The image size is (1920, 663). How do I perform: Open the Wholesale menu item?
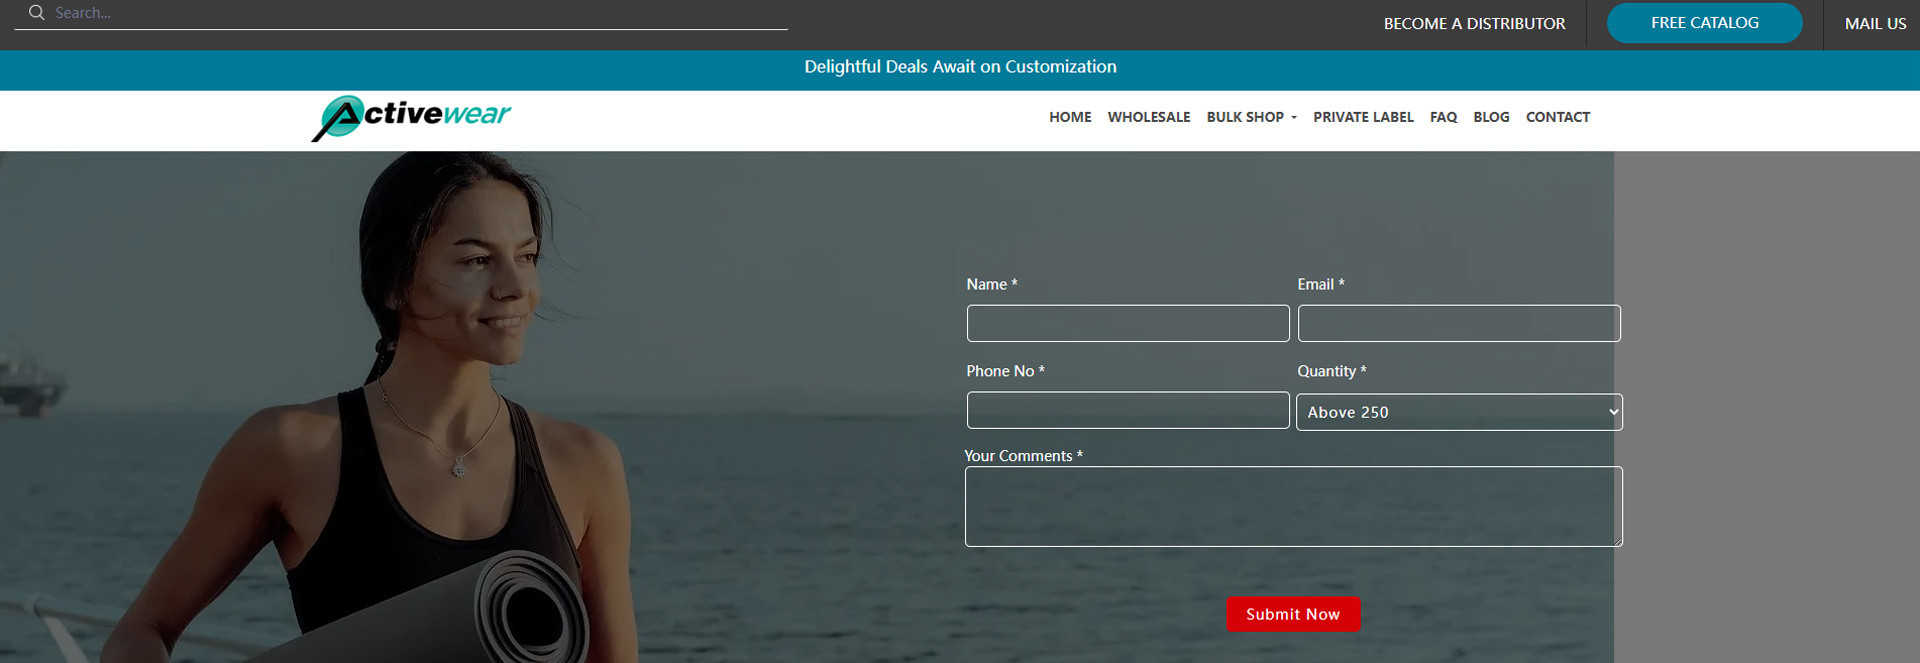click(1148, 117)
